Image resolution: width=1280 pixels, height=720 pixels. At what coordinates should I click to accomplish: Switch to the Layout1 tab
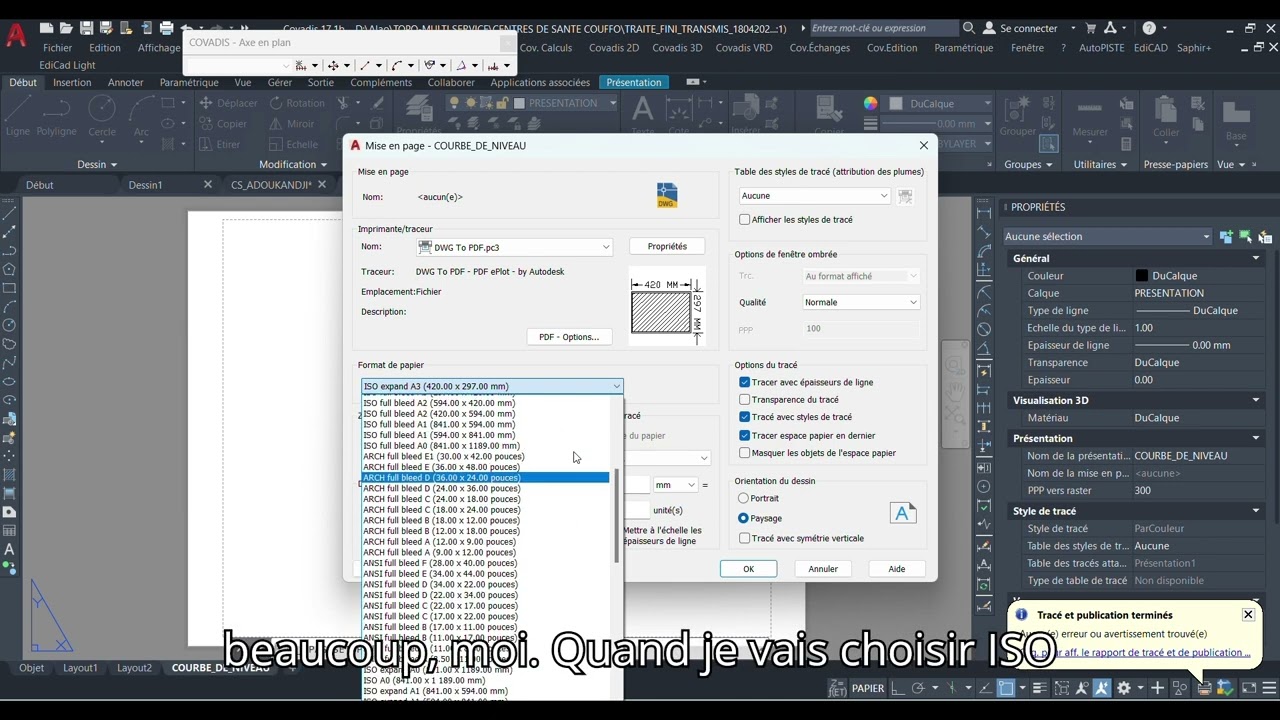80,668
